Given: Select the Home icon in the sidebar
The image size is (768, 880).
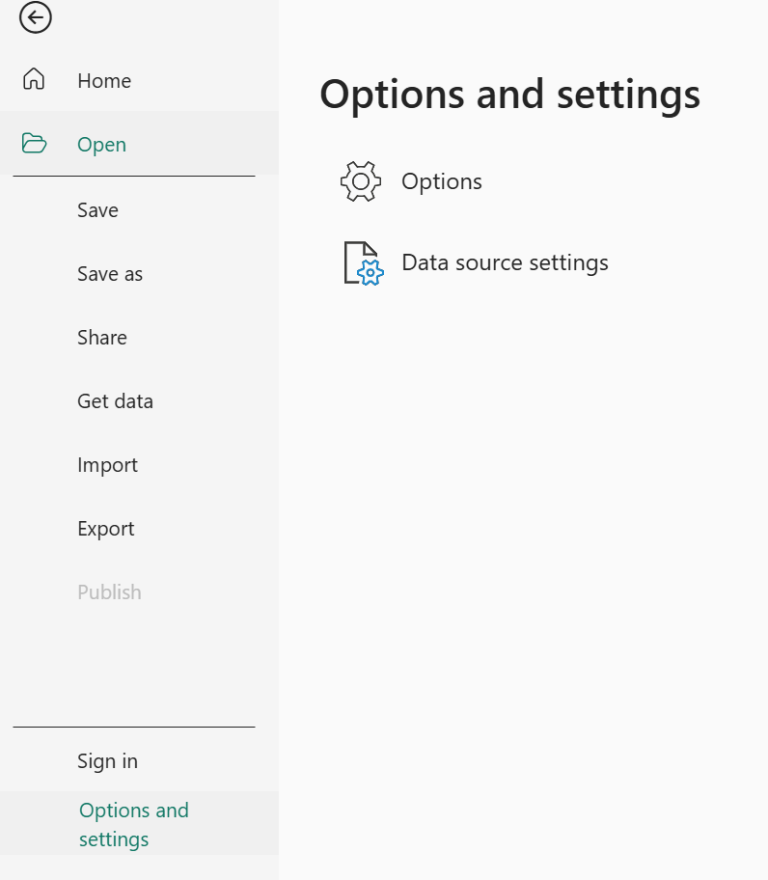Looking at the screenshot, I should coord(31,80).
